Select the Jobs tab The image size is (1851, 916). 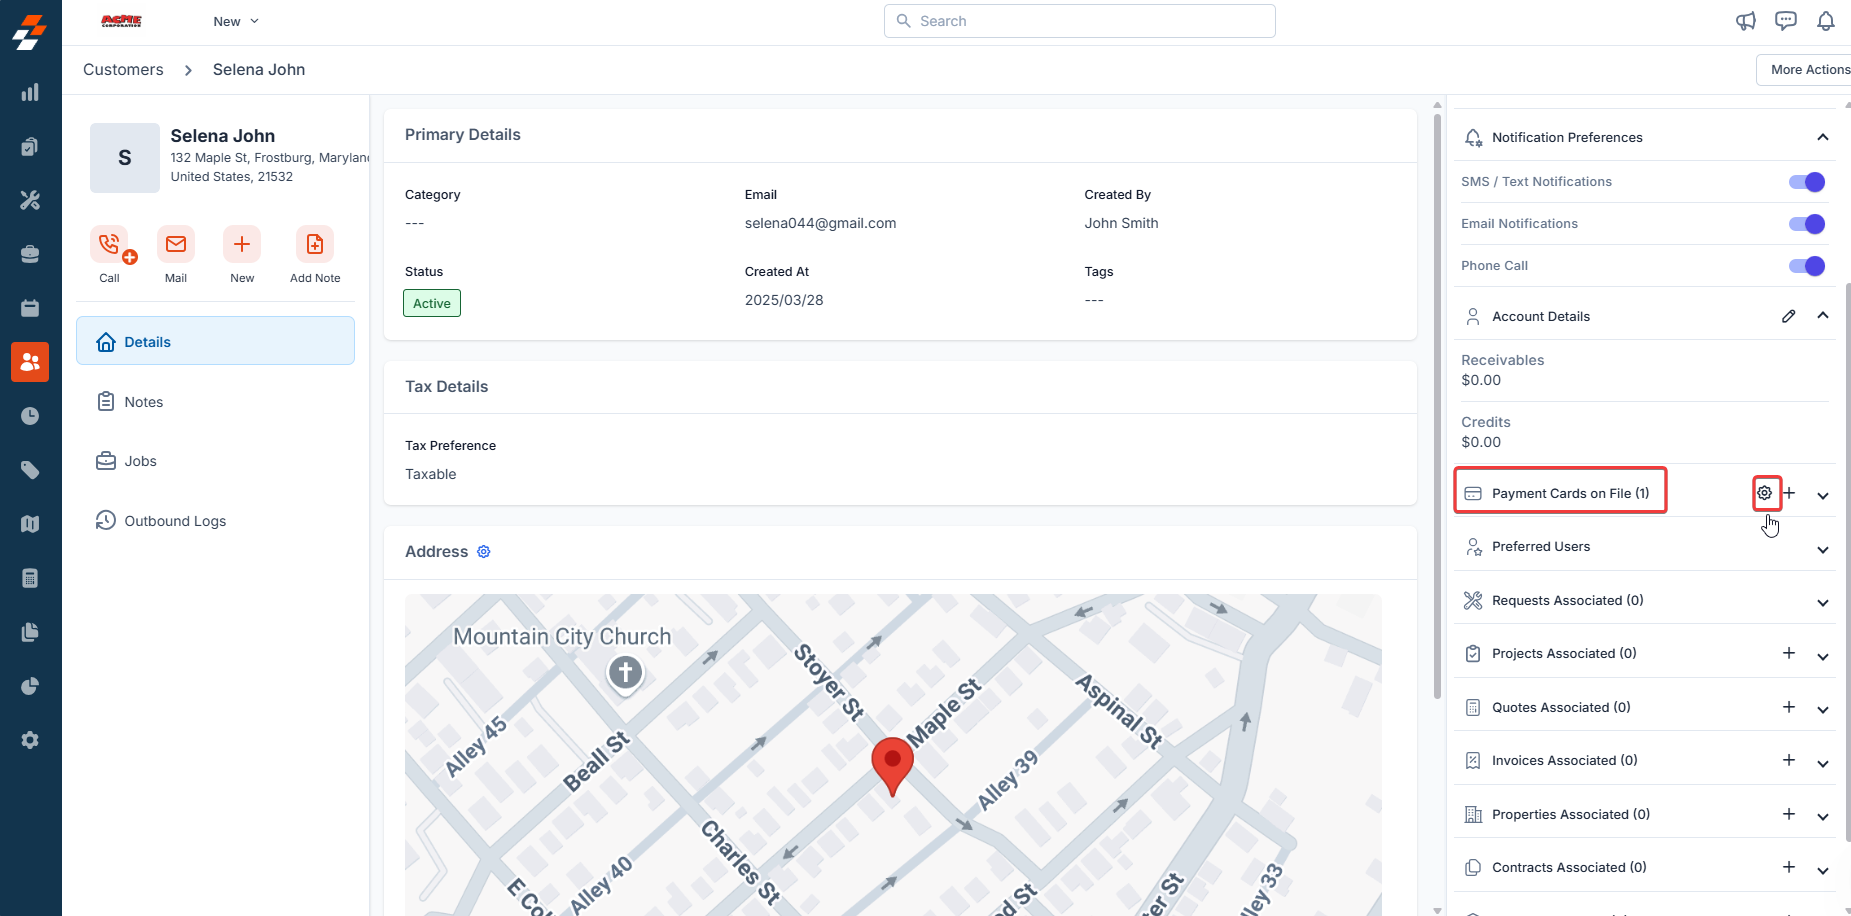coord(215,461)
